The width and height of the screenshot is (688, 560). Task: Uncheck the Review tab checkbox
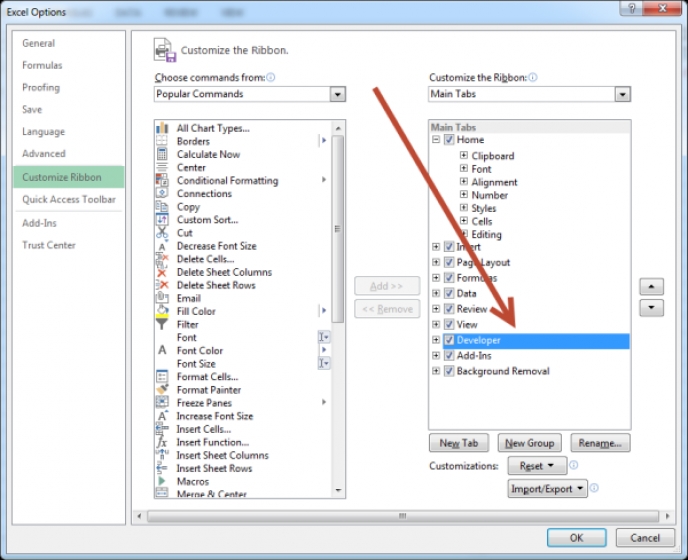click(449, 309)
